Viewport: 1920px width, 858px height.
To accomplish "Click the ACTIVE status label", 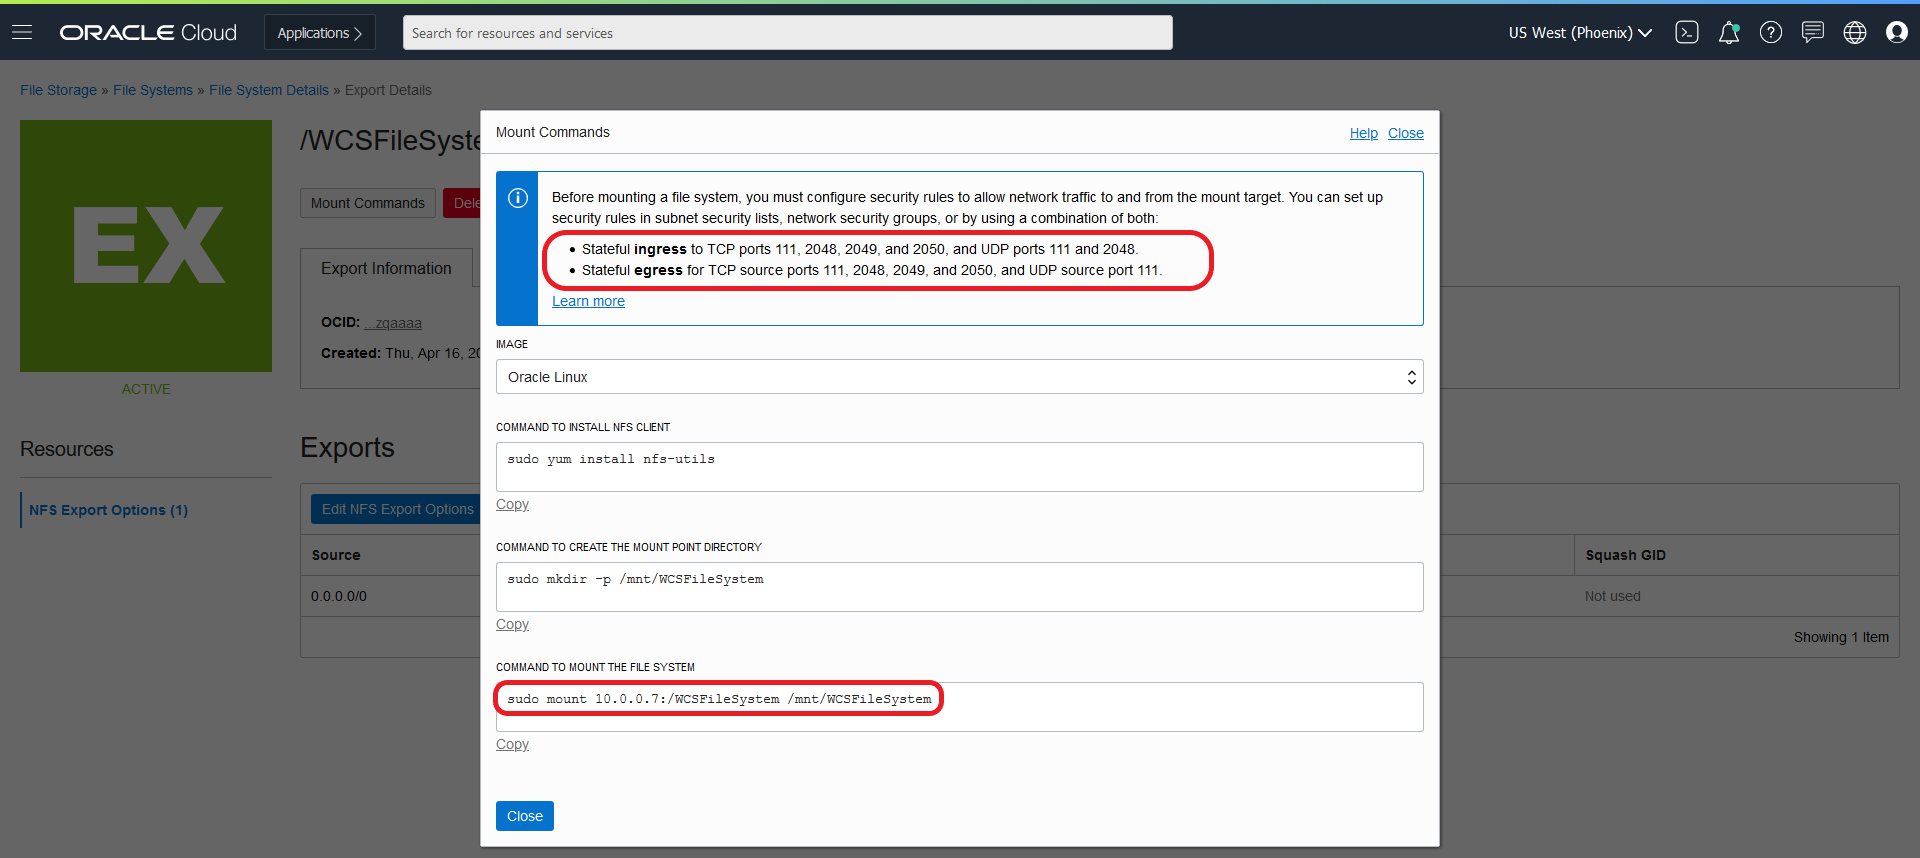I will coord(146,389).
